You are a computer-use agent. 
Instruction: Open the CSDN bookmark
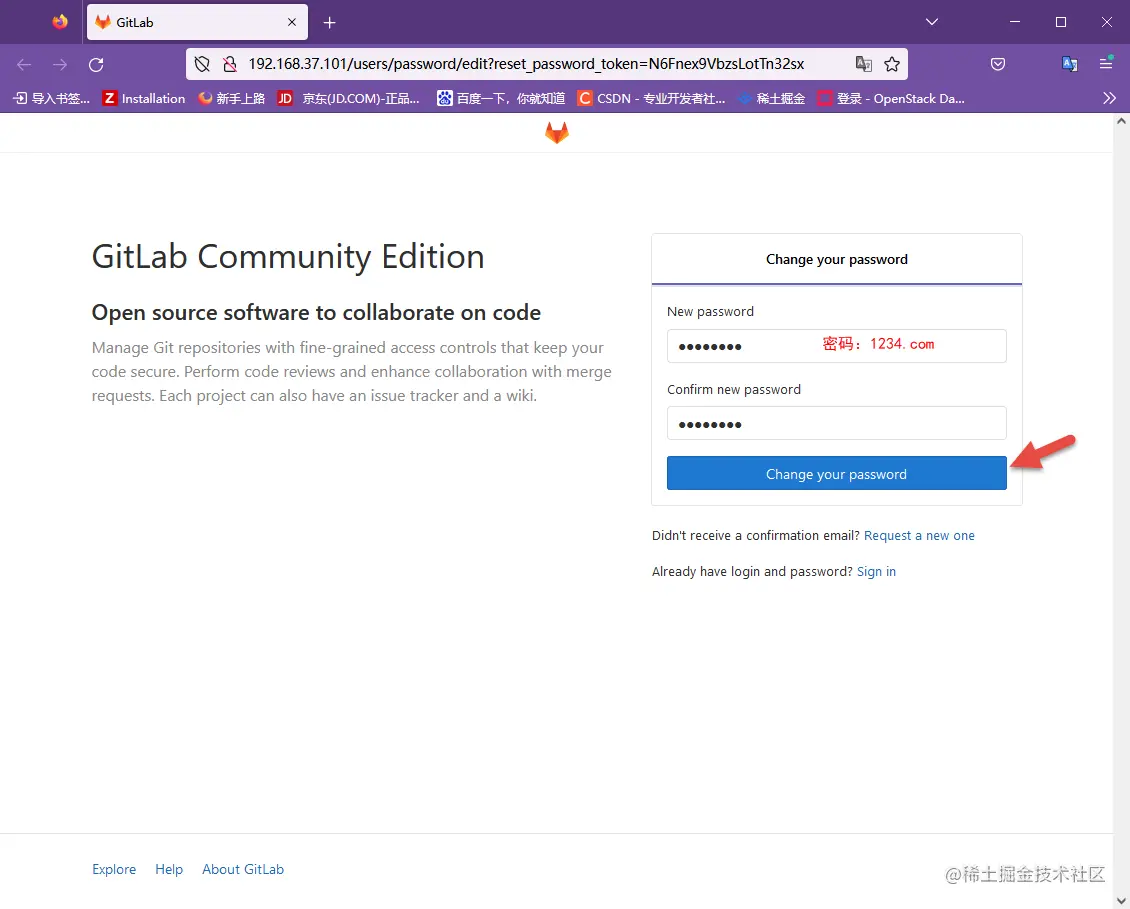coord(651,99)
